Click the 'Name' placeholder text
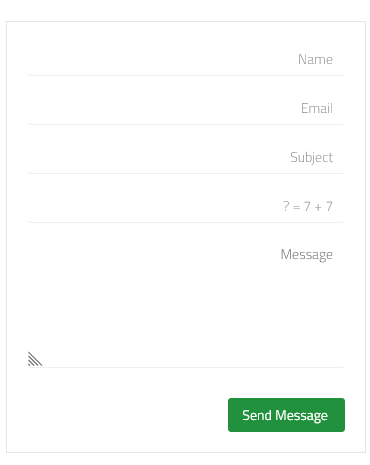Viewport: 370px width, 465px height. 315,59
